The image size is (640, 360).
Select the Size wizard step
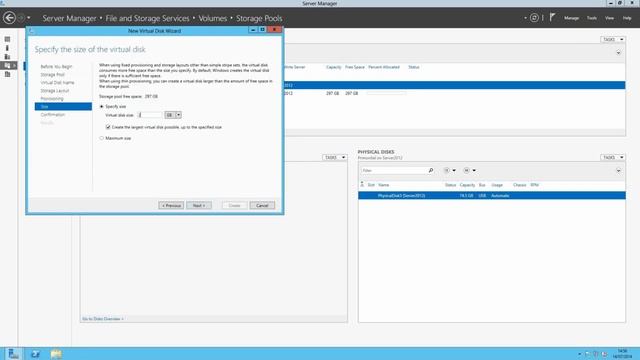click(x=63, y=107)
